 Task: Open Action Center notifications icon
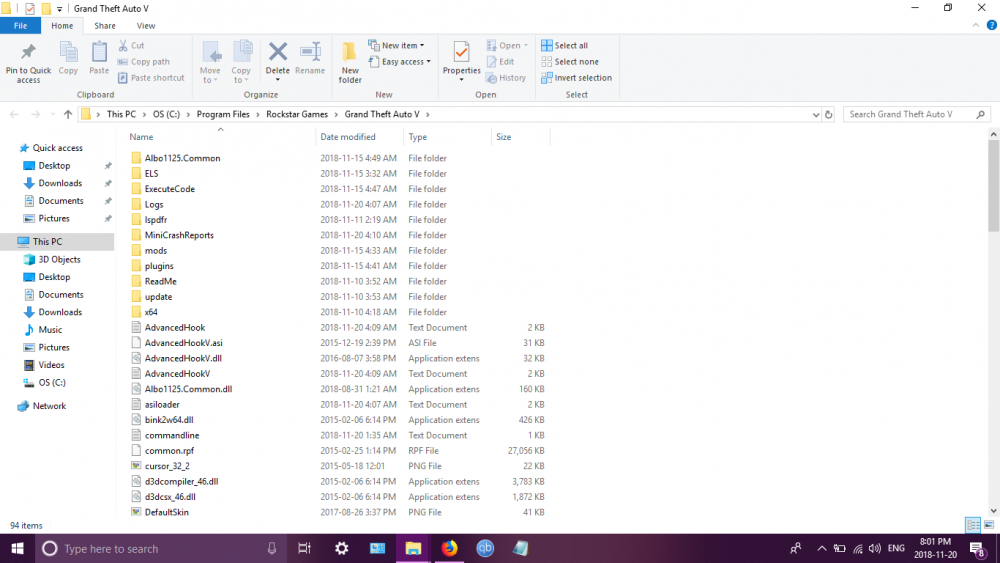[x=977, y=548]
